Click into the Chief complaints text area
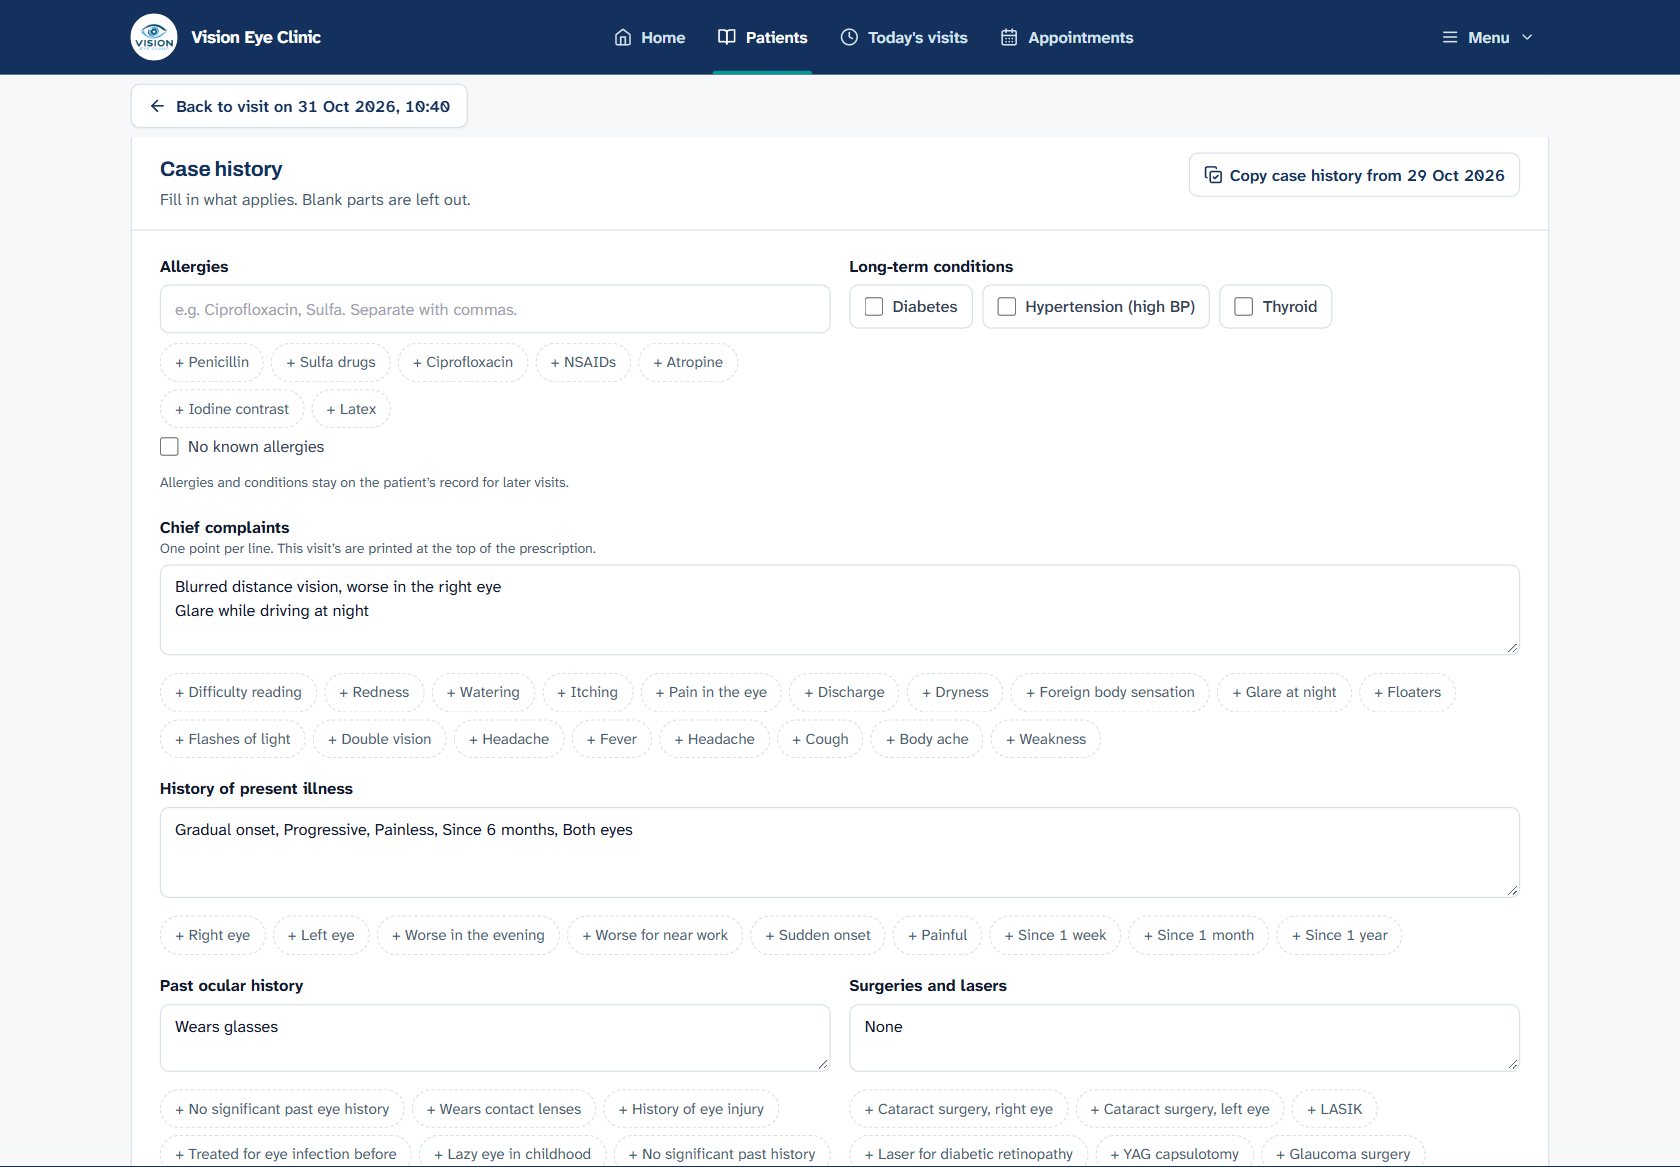This screenshot has height=1167, width=1680. point(840,610)
